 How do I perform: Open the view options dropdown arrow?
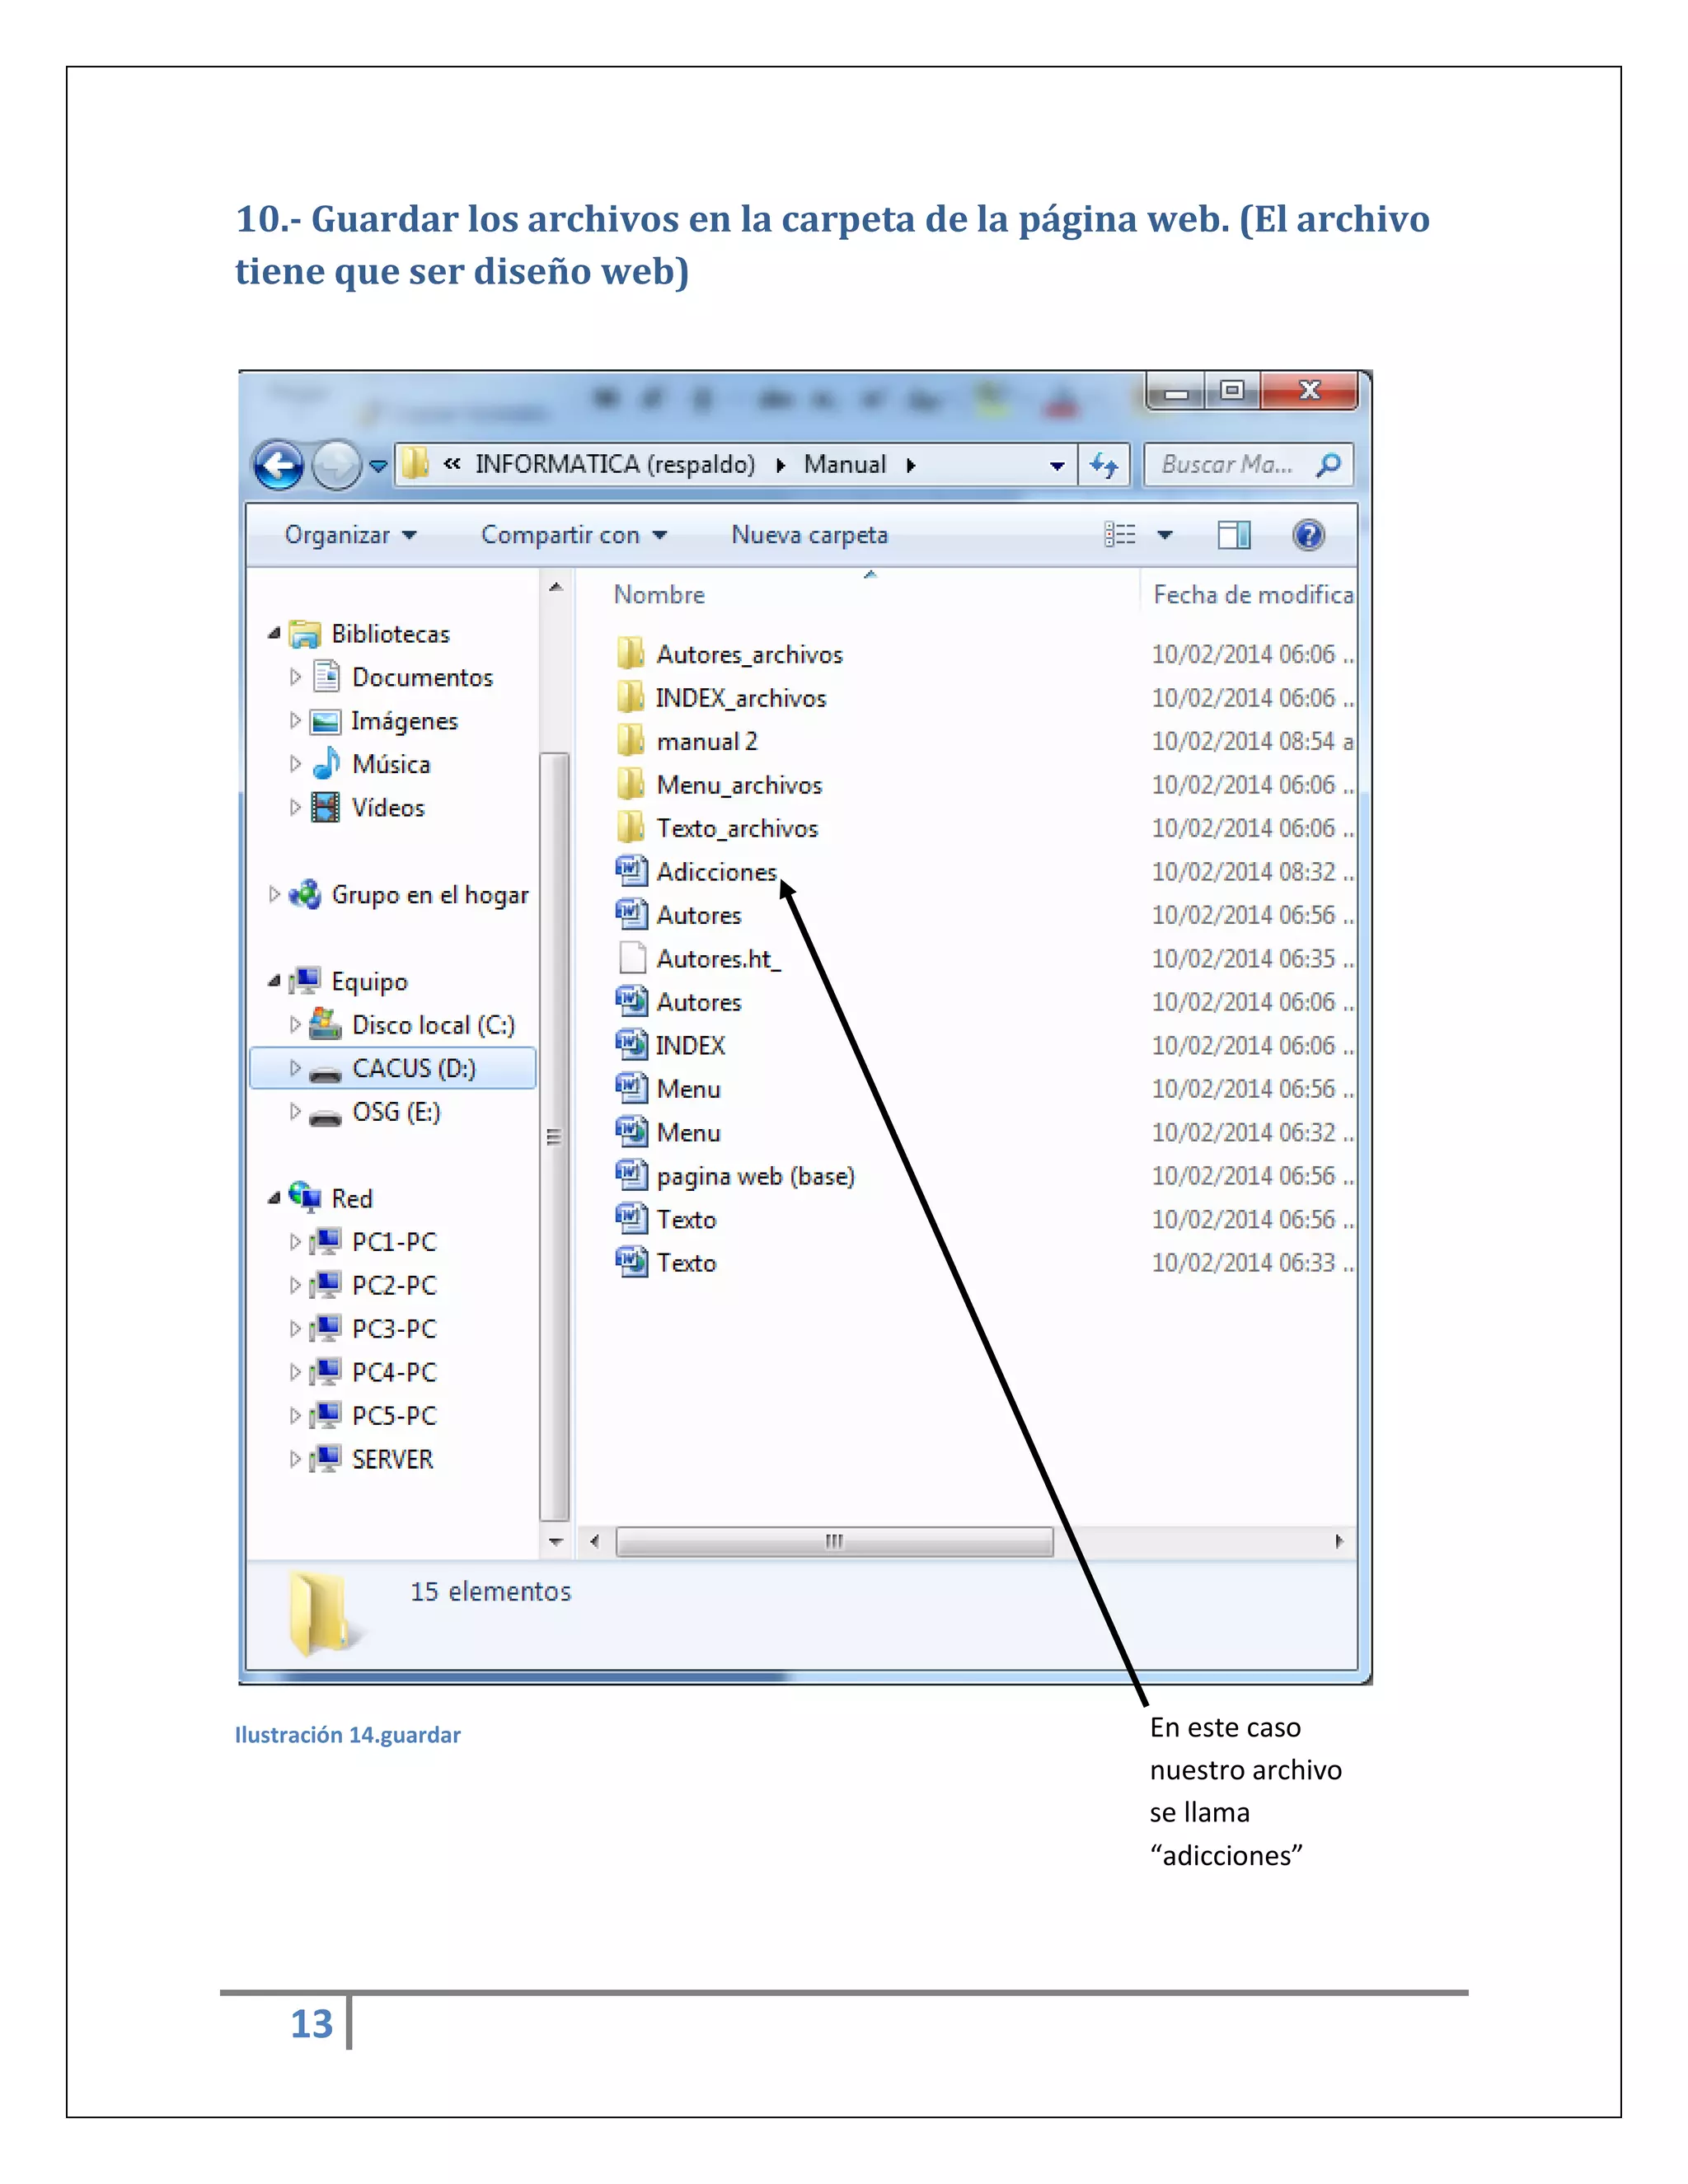click(1165, 535)
